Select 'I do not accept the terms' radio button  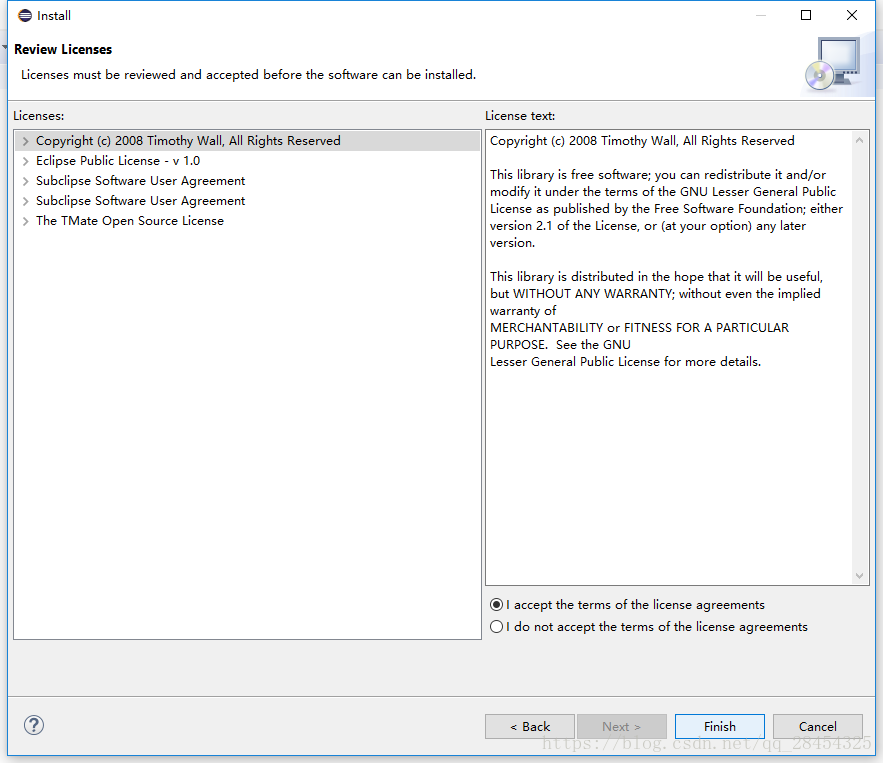coord(496,627)
